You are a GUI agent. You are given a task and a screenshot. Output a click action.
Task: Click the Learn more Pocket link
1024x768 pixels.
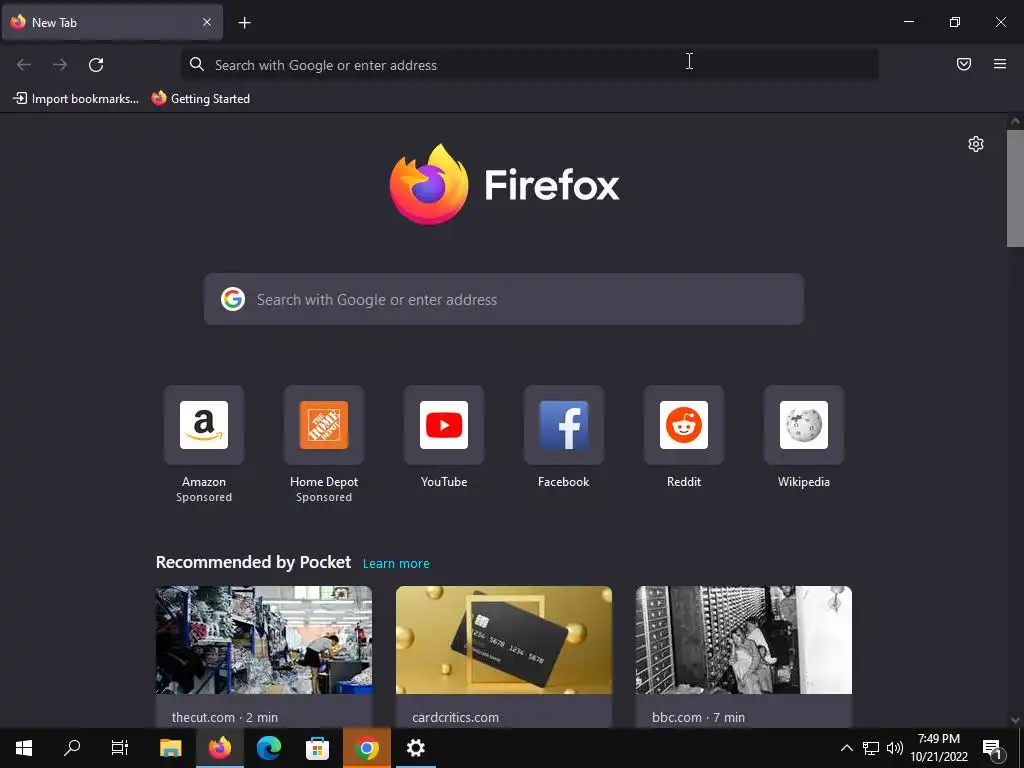(x=396, y=564)
